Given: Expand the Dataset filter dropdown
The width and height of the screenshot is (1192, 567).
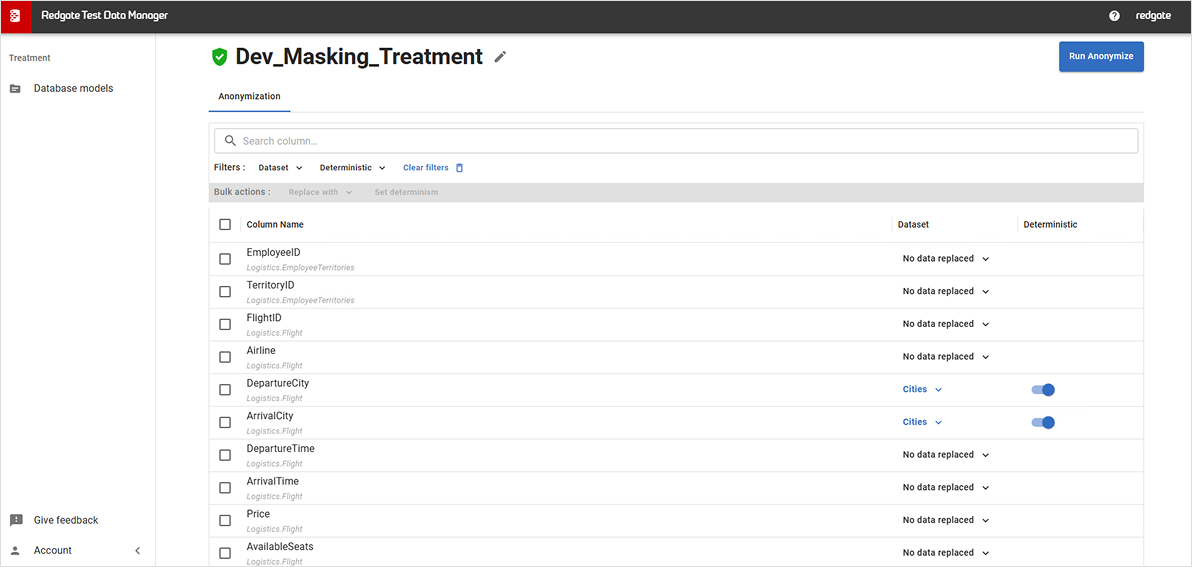Looking at the screenshot, I should click(x=280, y=168).
